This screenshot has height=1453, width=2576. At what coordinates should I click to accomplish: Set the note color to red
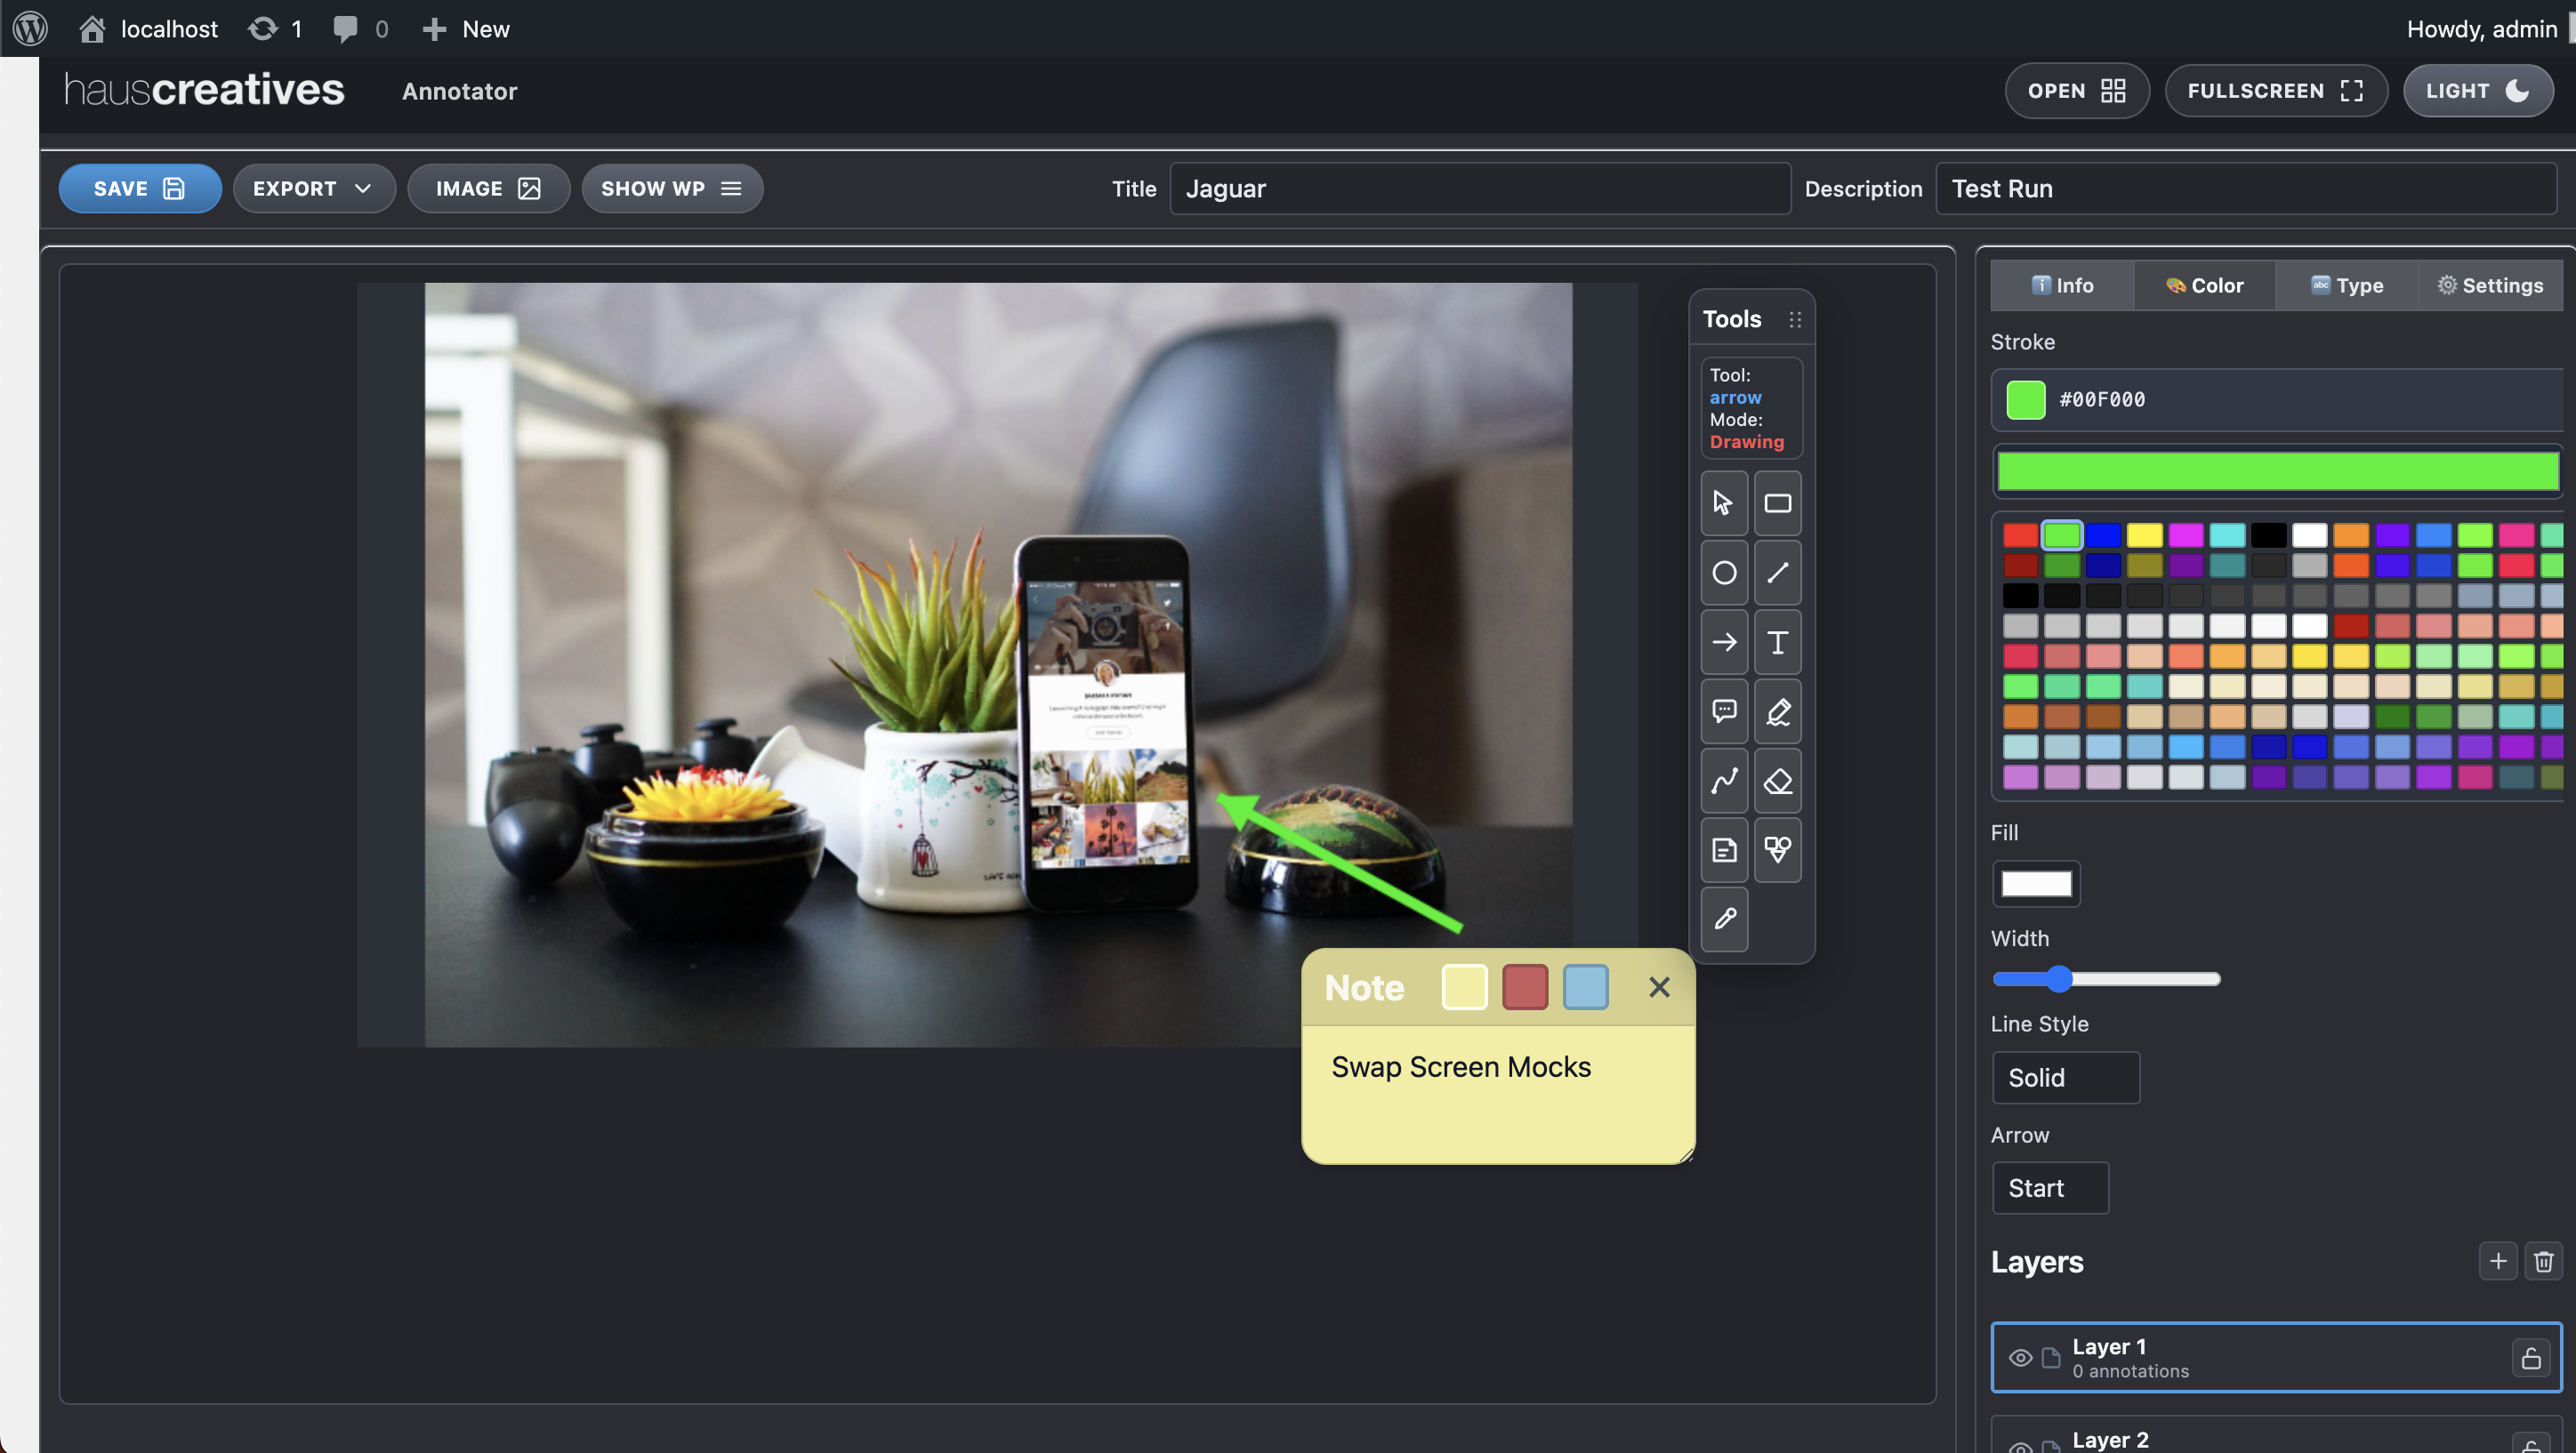[1524, 987]
